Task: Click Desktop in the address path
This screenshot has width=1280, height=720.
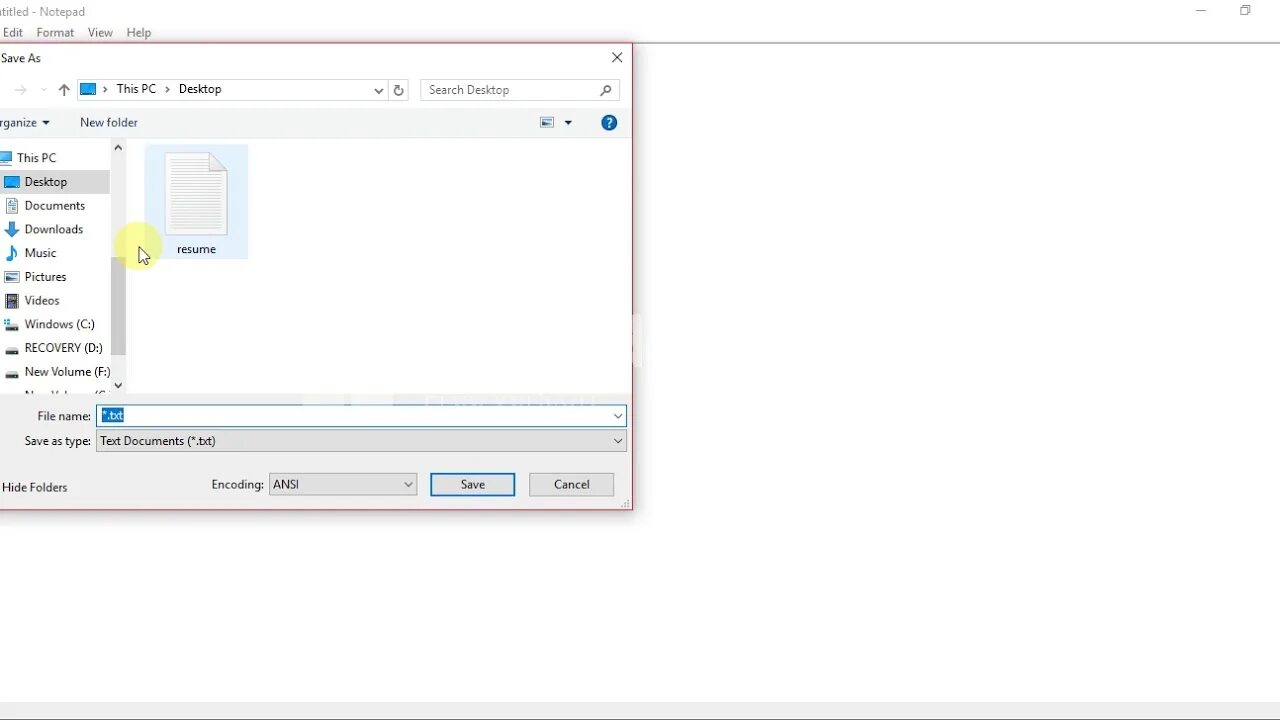Action: pyautogui.click(x=200, y=89)
